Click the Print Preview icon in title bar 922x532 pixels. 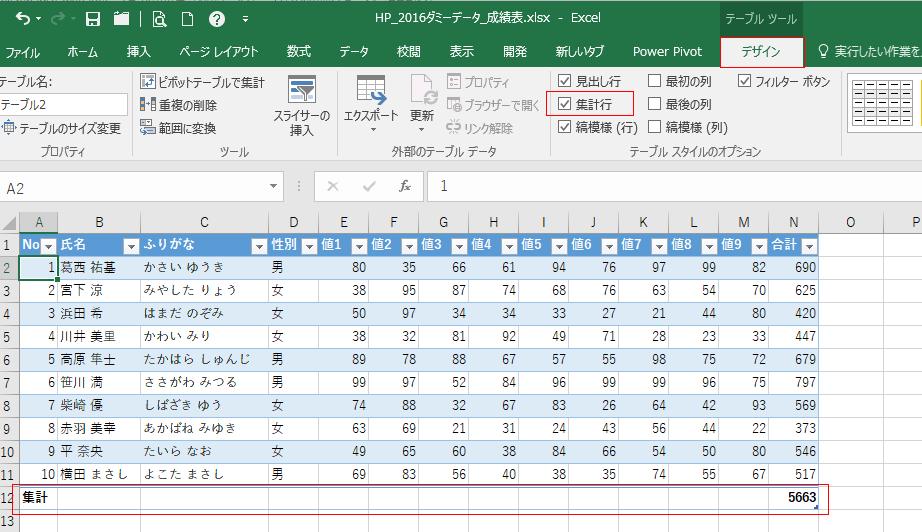159,18
